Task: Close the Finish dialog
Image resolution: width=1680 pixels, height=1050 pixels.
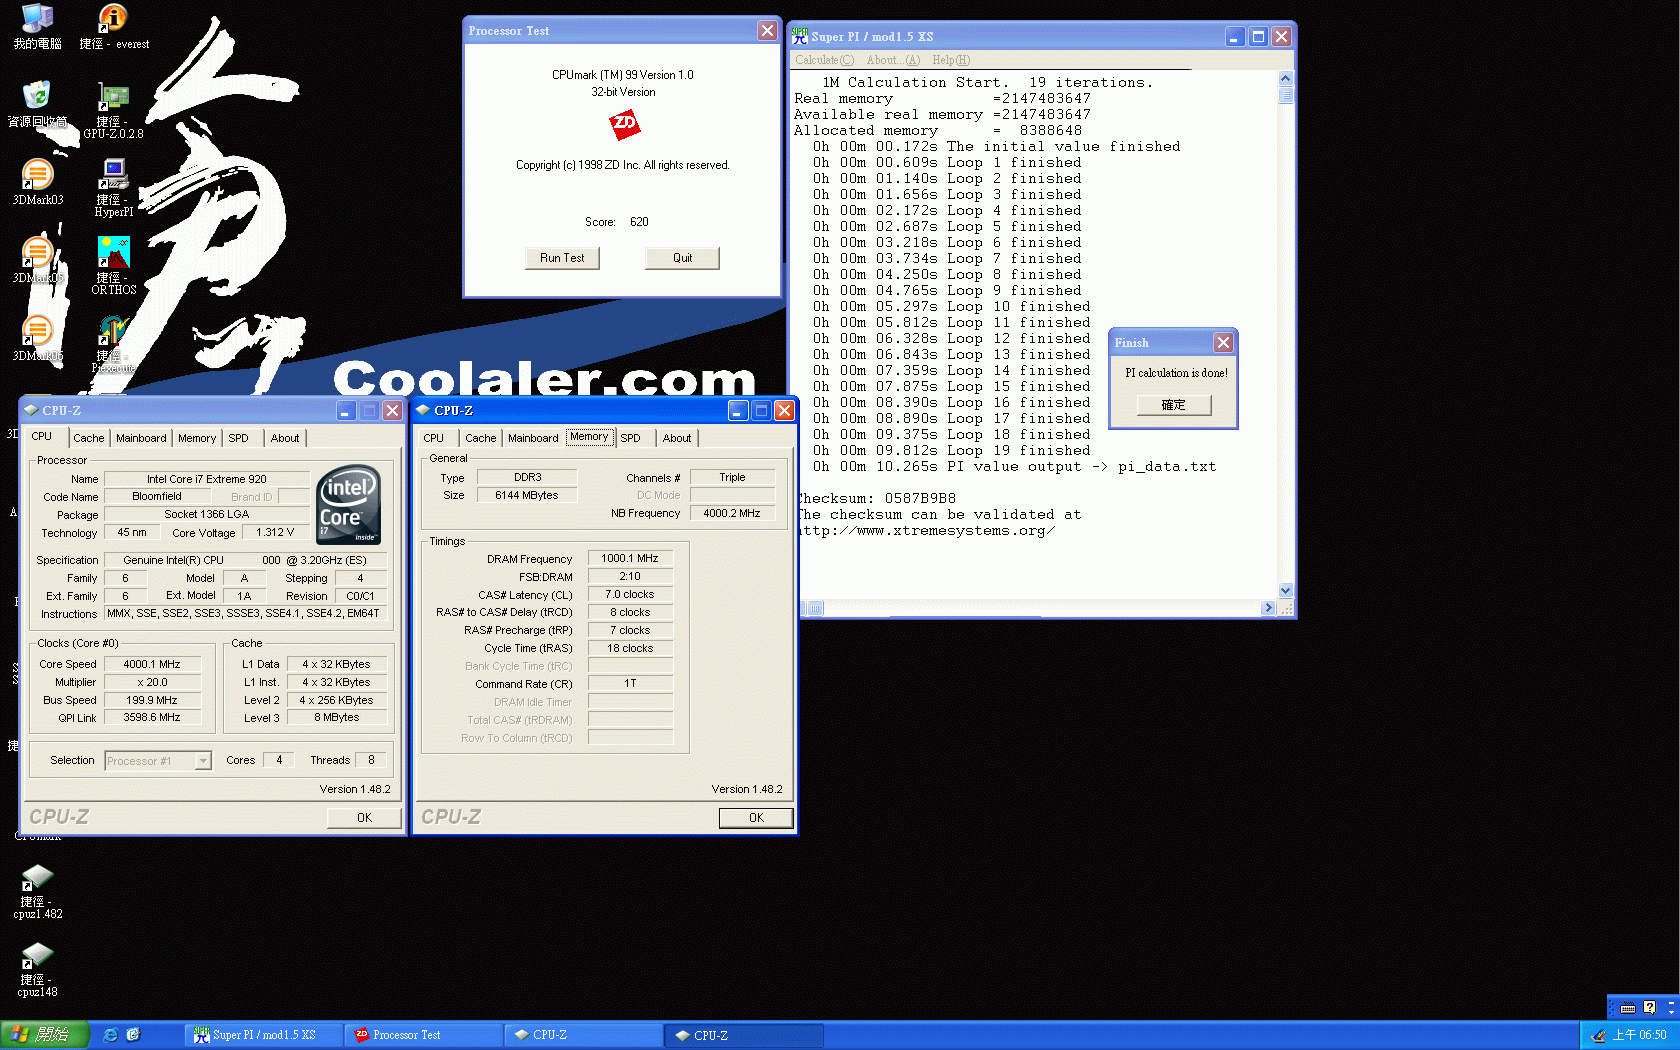Action: pyautogui.click(x=1223, y=342)
